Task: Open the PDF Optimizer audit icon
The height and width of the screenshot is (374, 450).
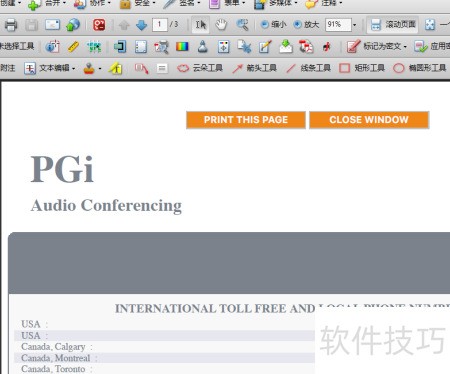Action: [x=161, y=47]
